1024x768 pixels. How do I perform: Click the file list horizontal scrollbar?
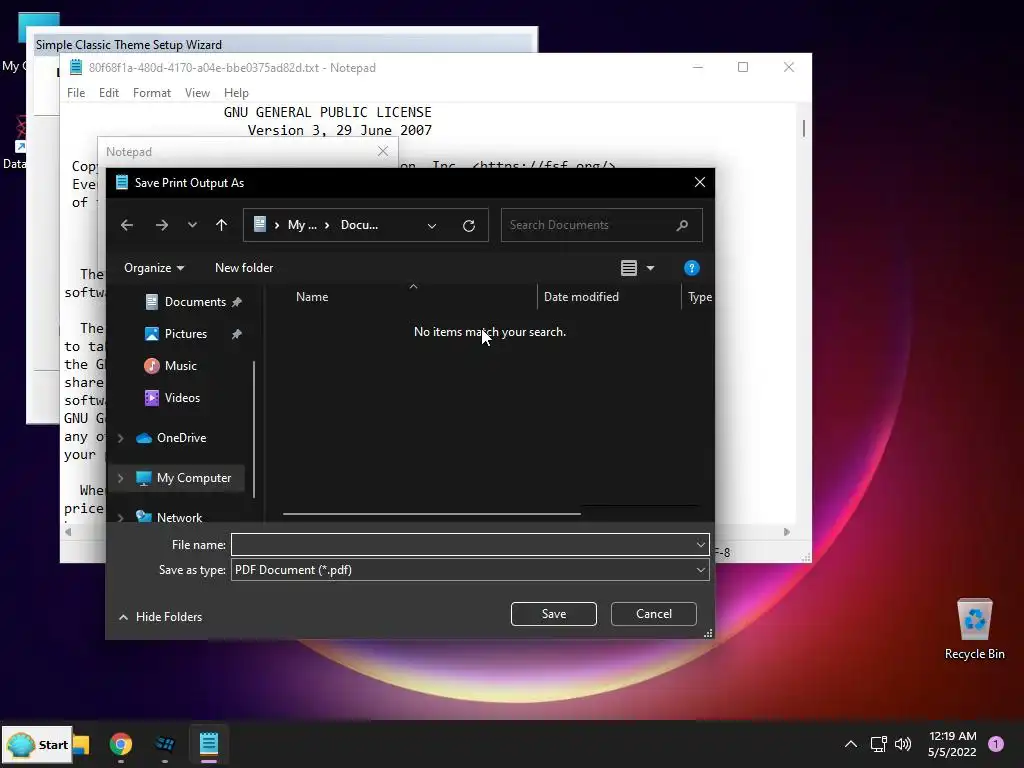[432, 514]
